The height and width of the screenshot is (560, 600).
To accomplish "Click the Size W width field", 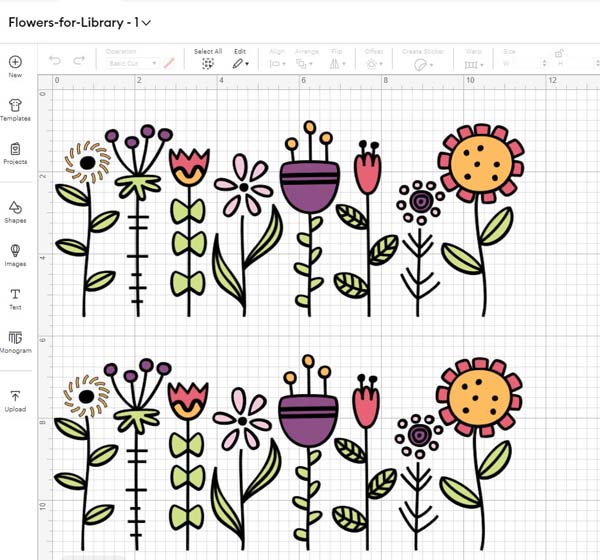I will [520, 64].
